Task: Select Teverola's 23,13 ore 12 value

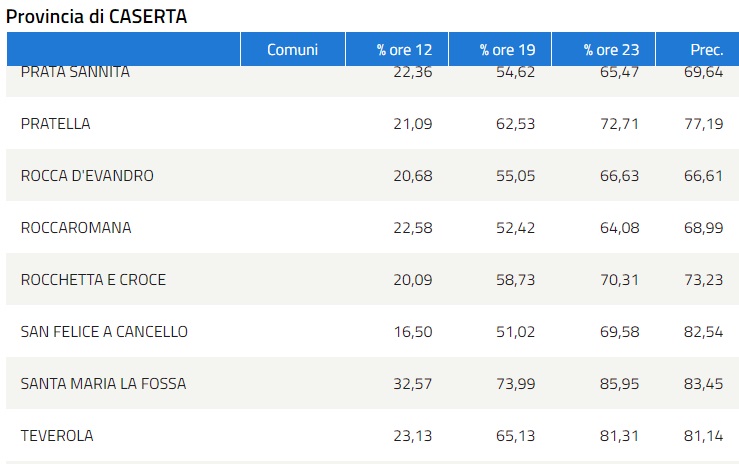Action: point(413,436)
